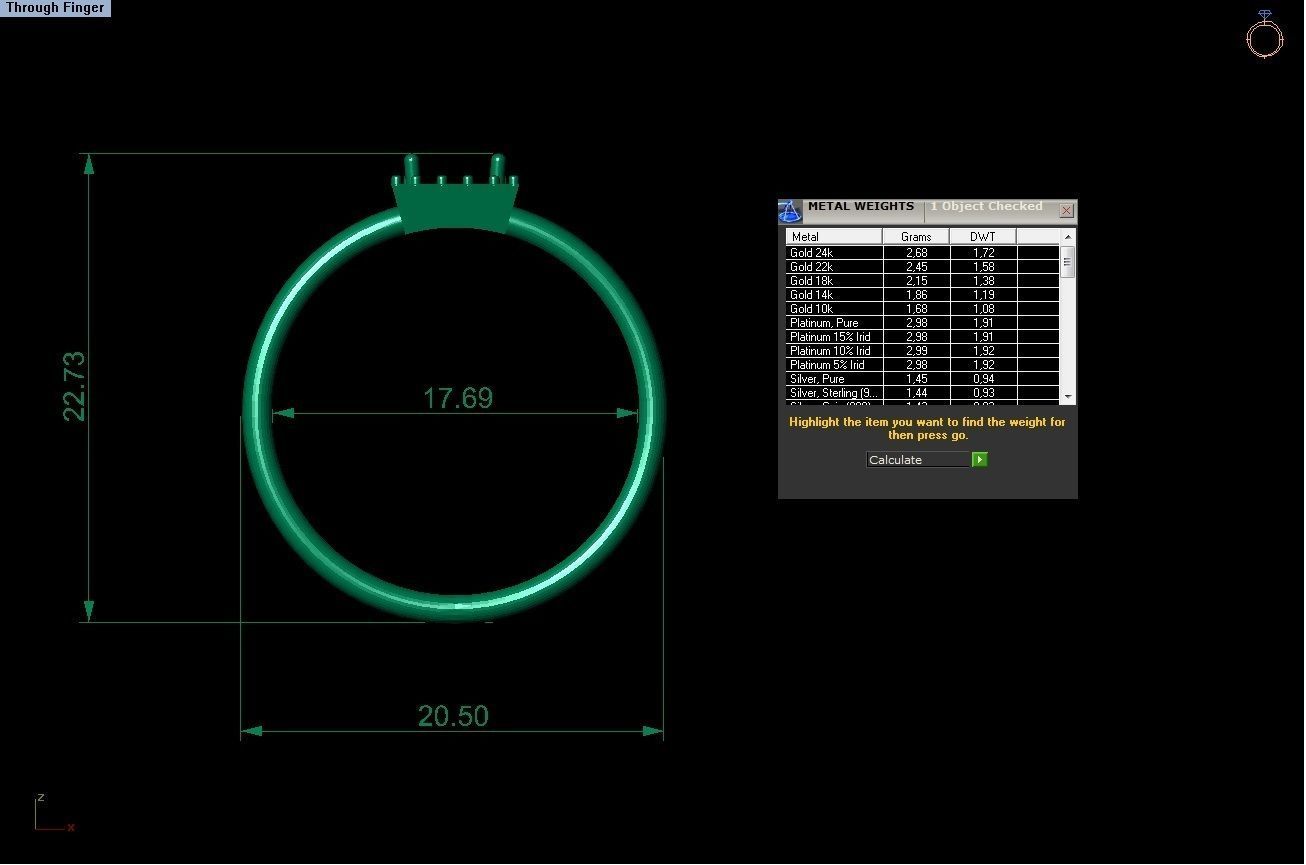The height and width of the screenshot is (865, 1306).
Task: Select the Platinum 15% Irid row
Action: 922,337
